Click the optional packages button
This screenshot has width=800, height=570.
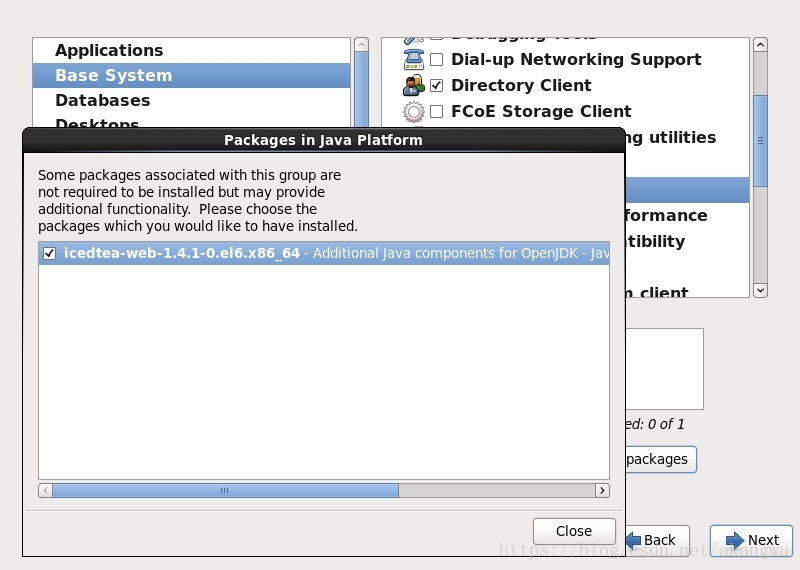pos(660,459)
